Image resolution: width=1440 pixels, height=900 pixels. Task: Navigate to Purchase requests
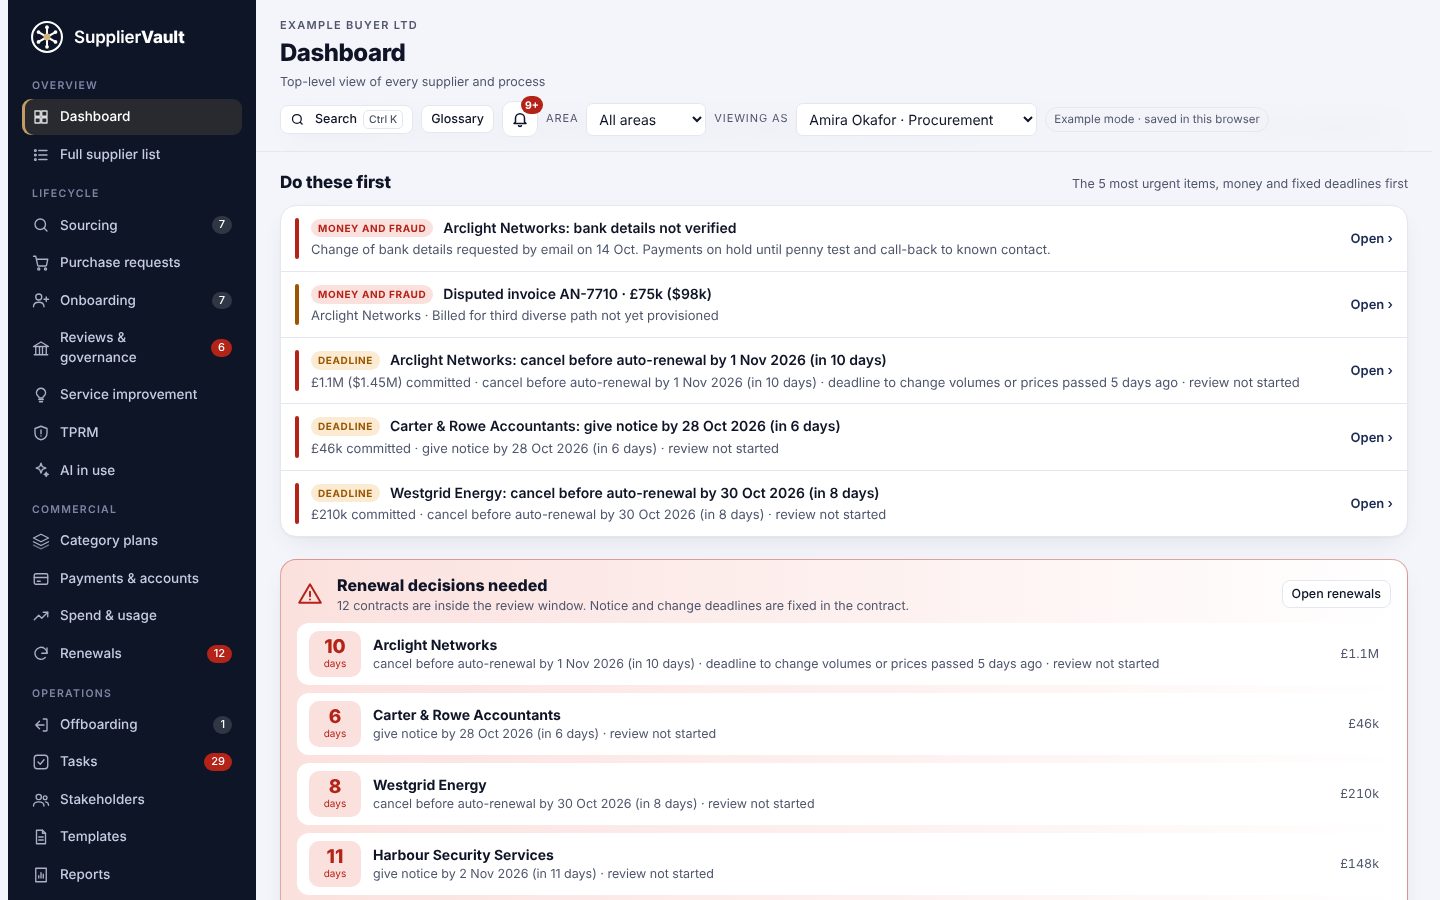pyautogui.click(x=132, y=263)
